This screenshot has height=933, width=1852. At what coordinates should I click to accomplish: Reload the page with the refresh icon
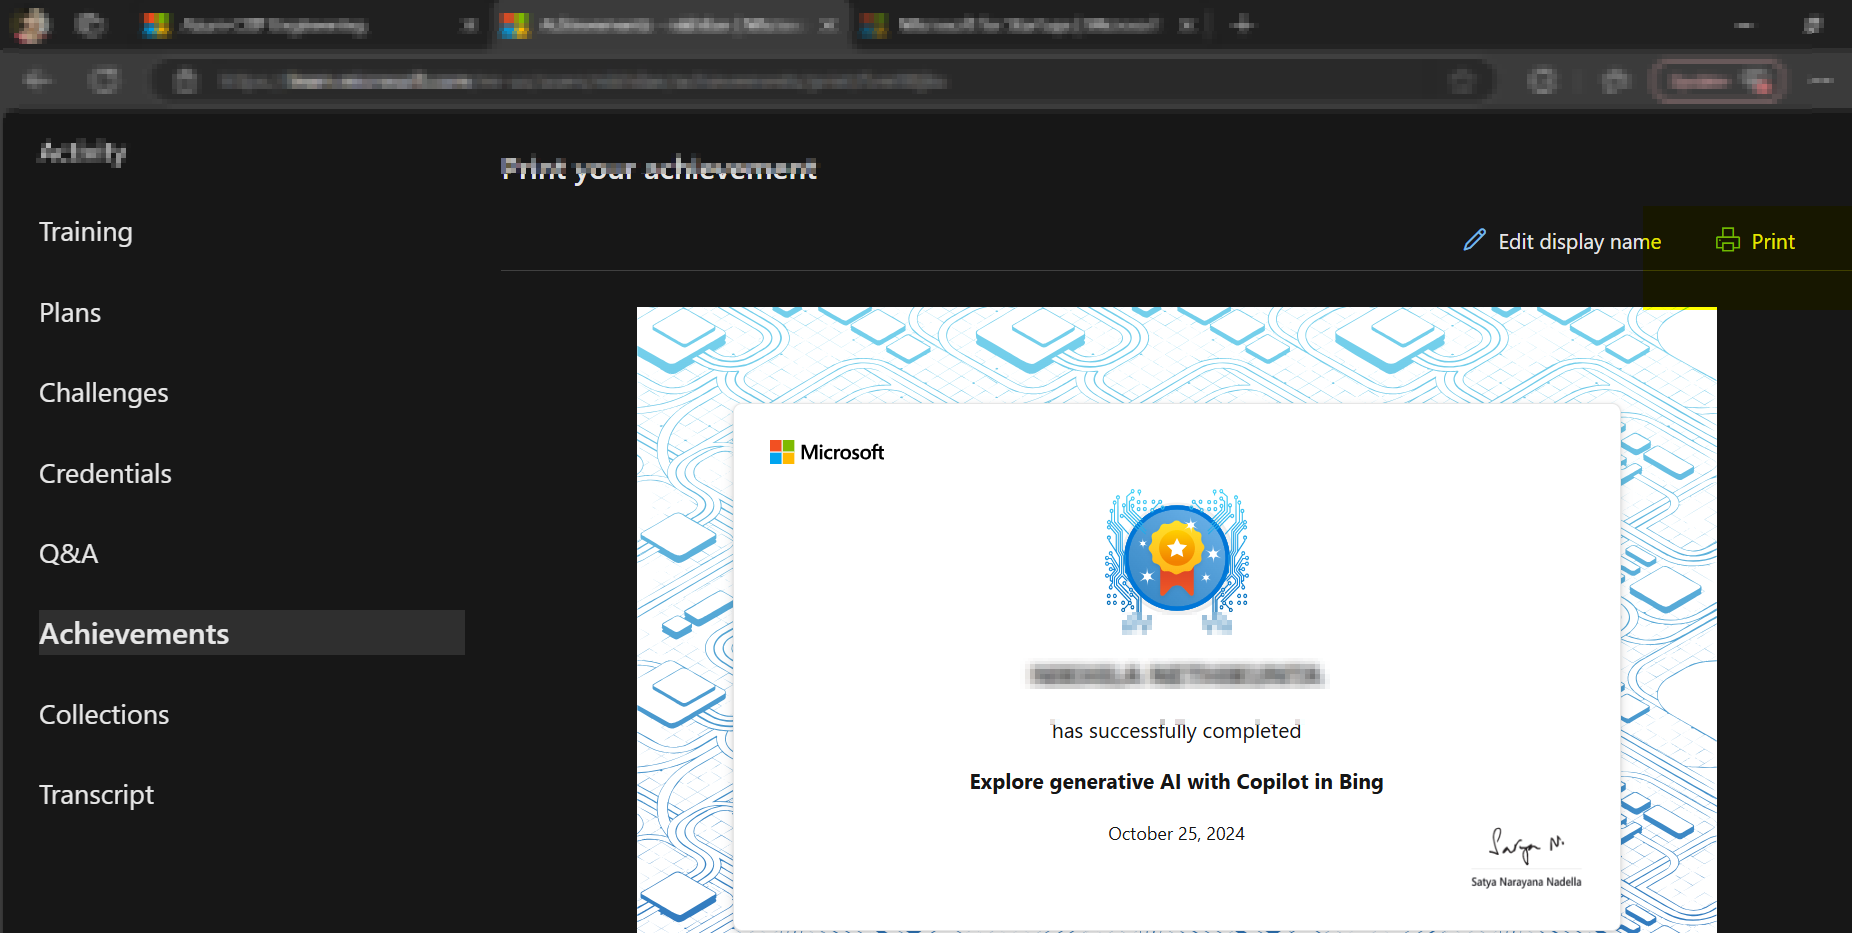(104, 80)
